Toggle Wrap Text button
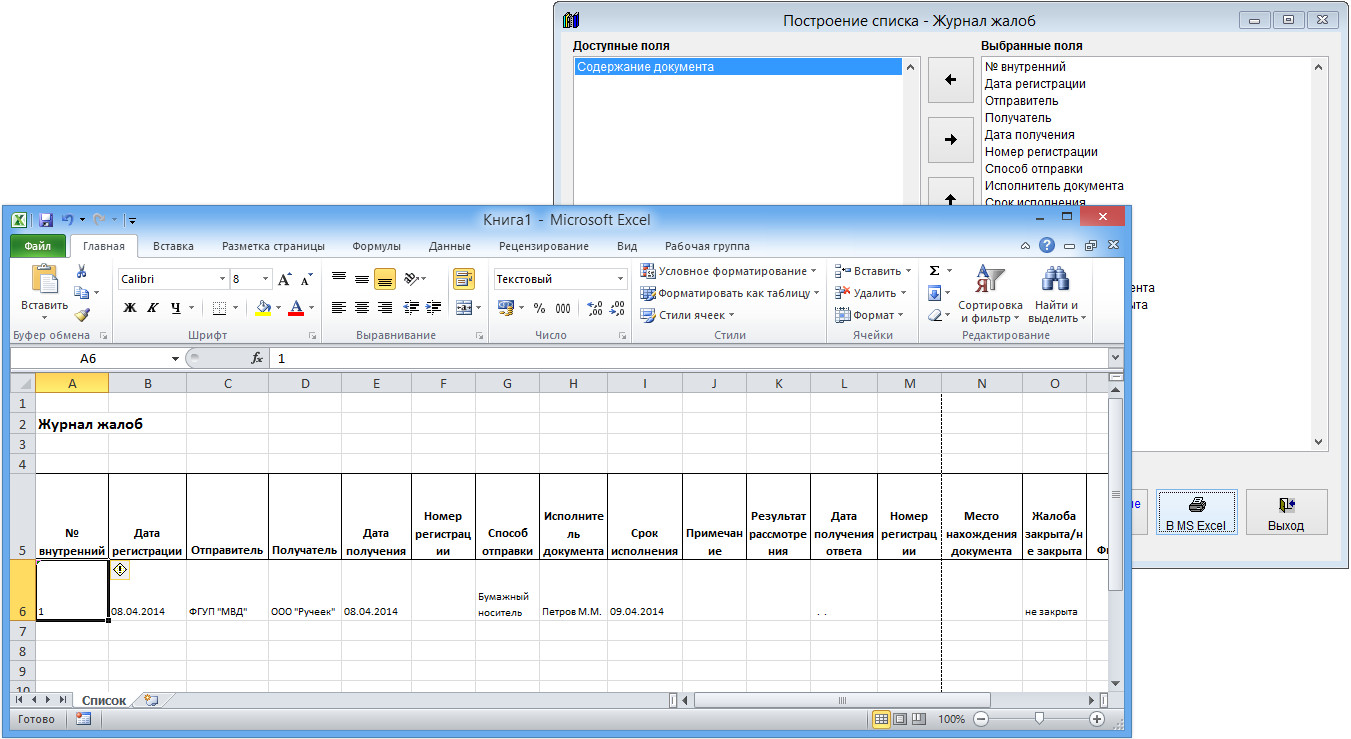1351x739 pixels. [x=463, y=279]
